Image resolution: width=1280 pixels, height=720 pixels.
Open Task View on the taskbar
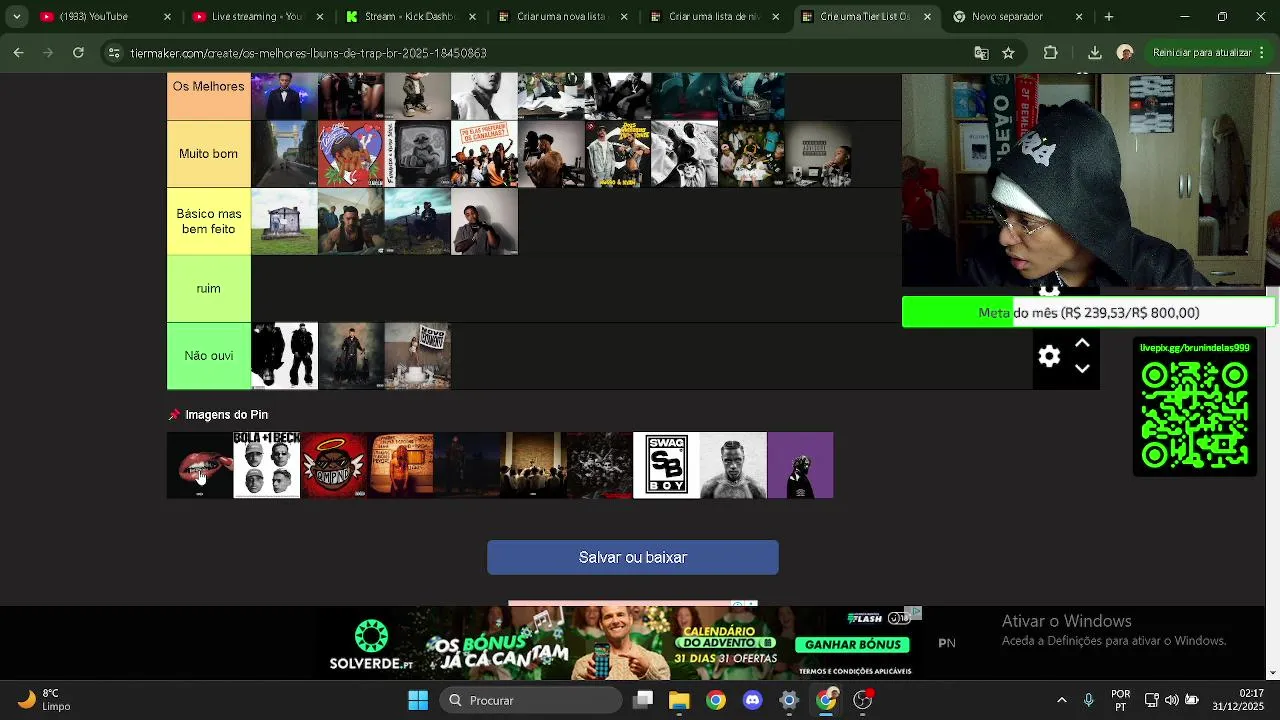[x=642, y=700]
